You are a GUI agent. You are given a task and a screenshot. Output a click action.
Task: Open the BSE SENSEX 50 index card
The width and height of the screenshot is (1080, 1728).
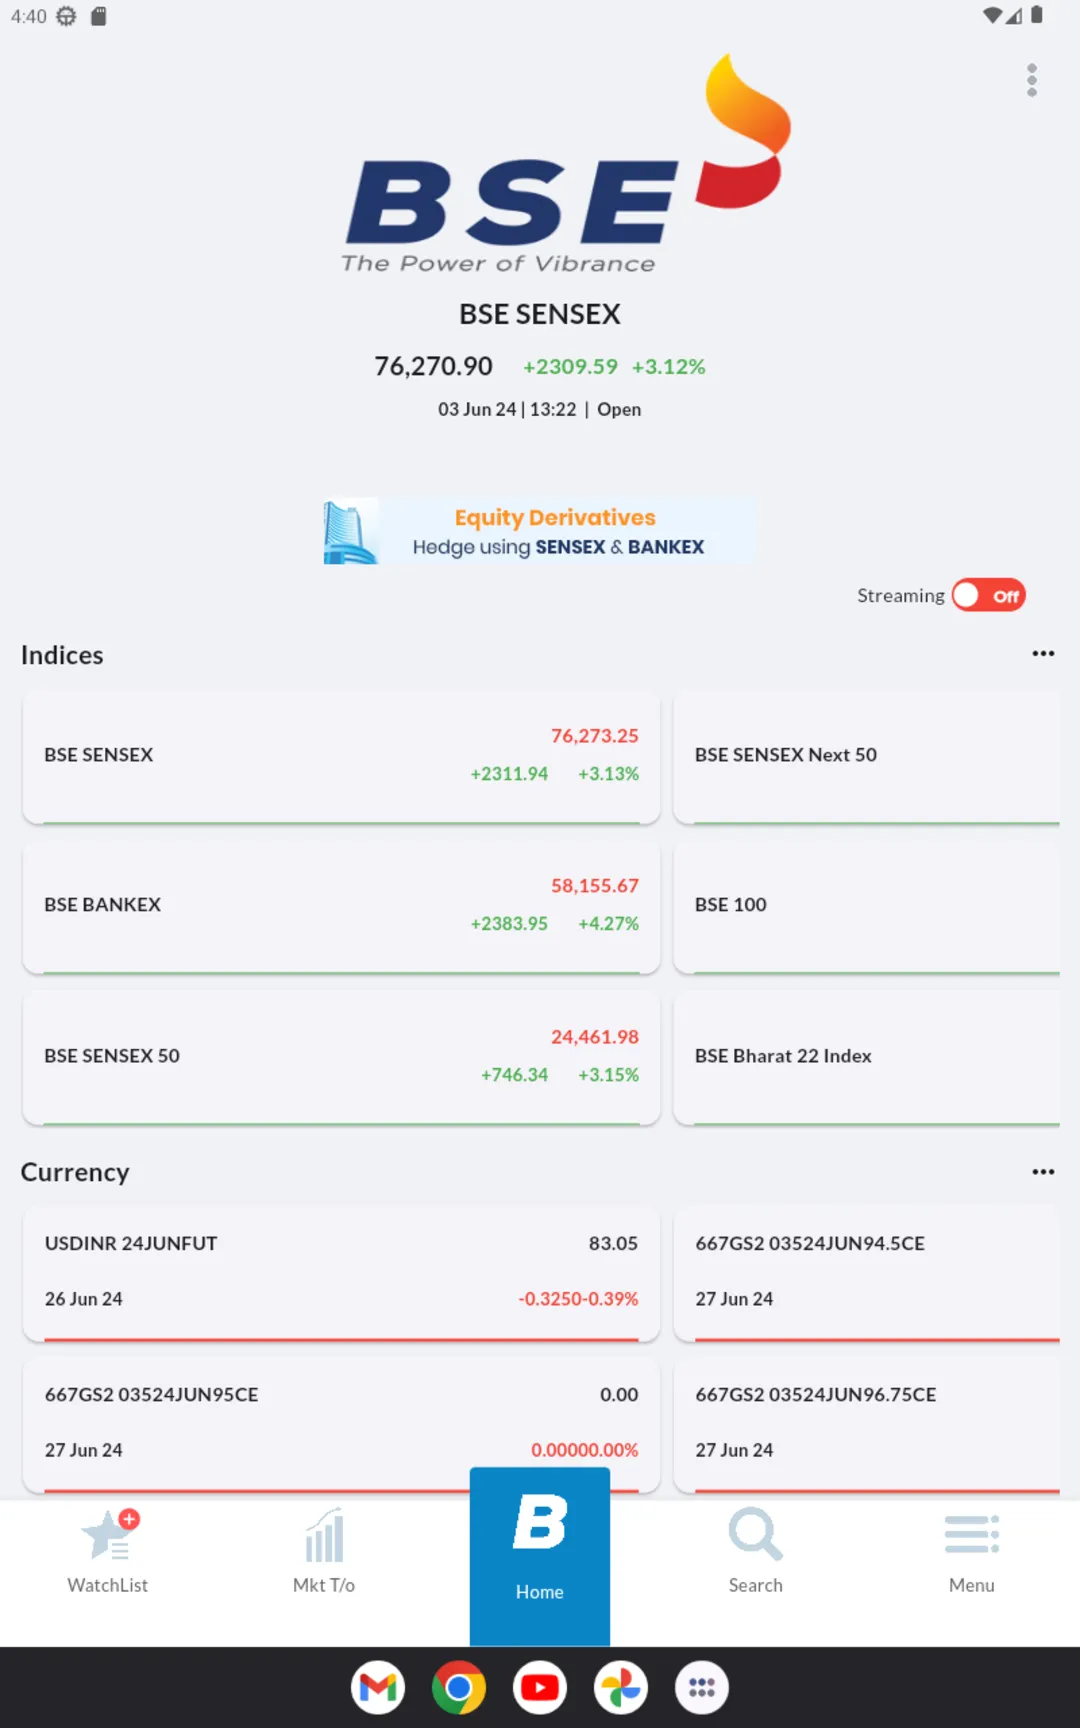point(341,1057)
